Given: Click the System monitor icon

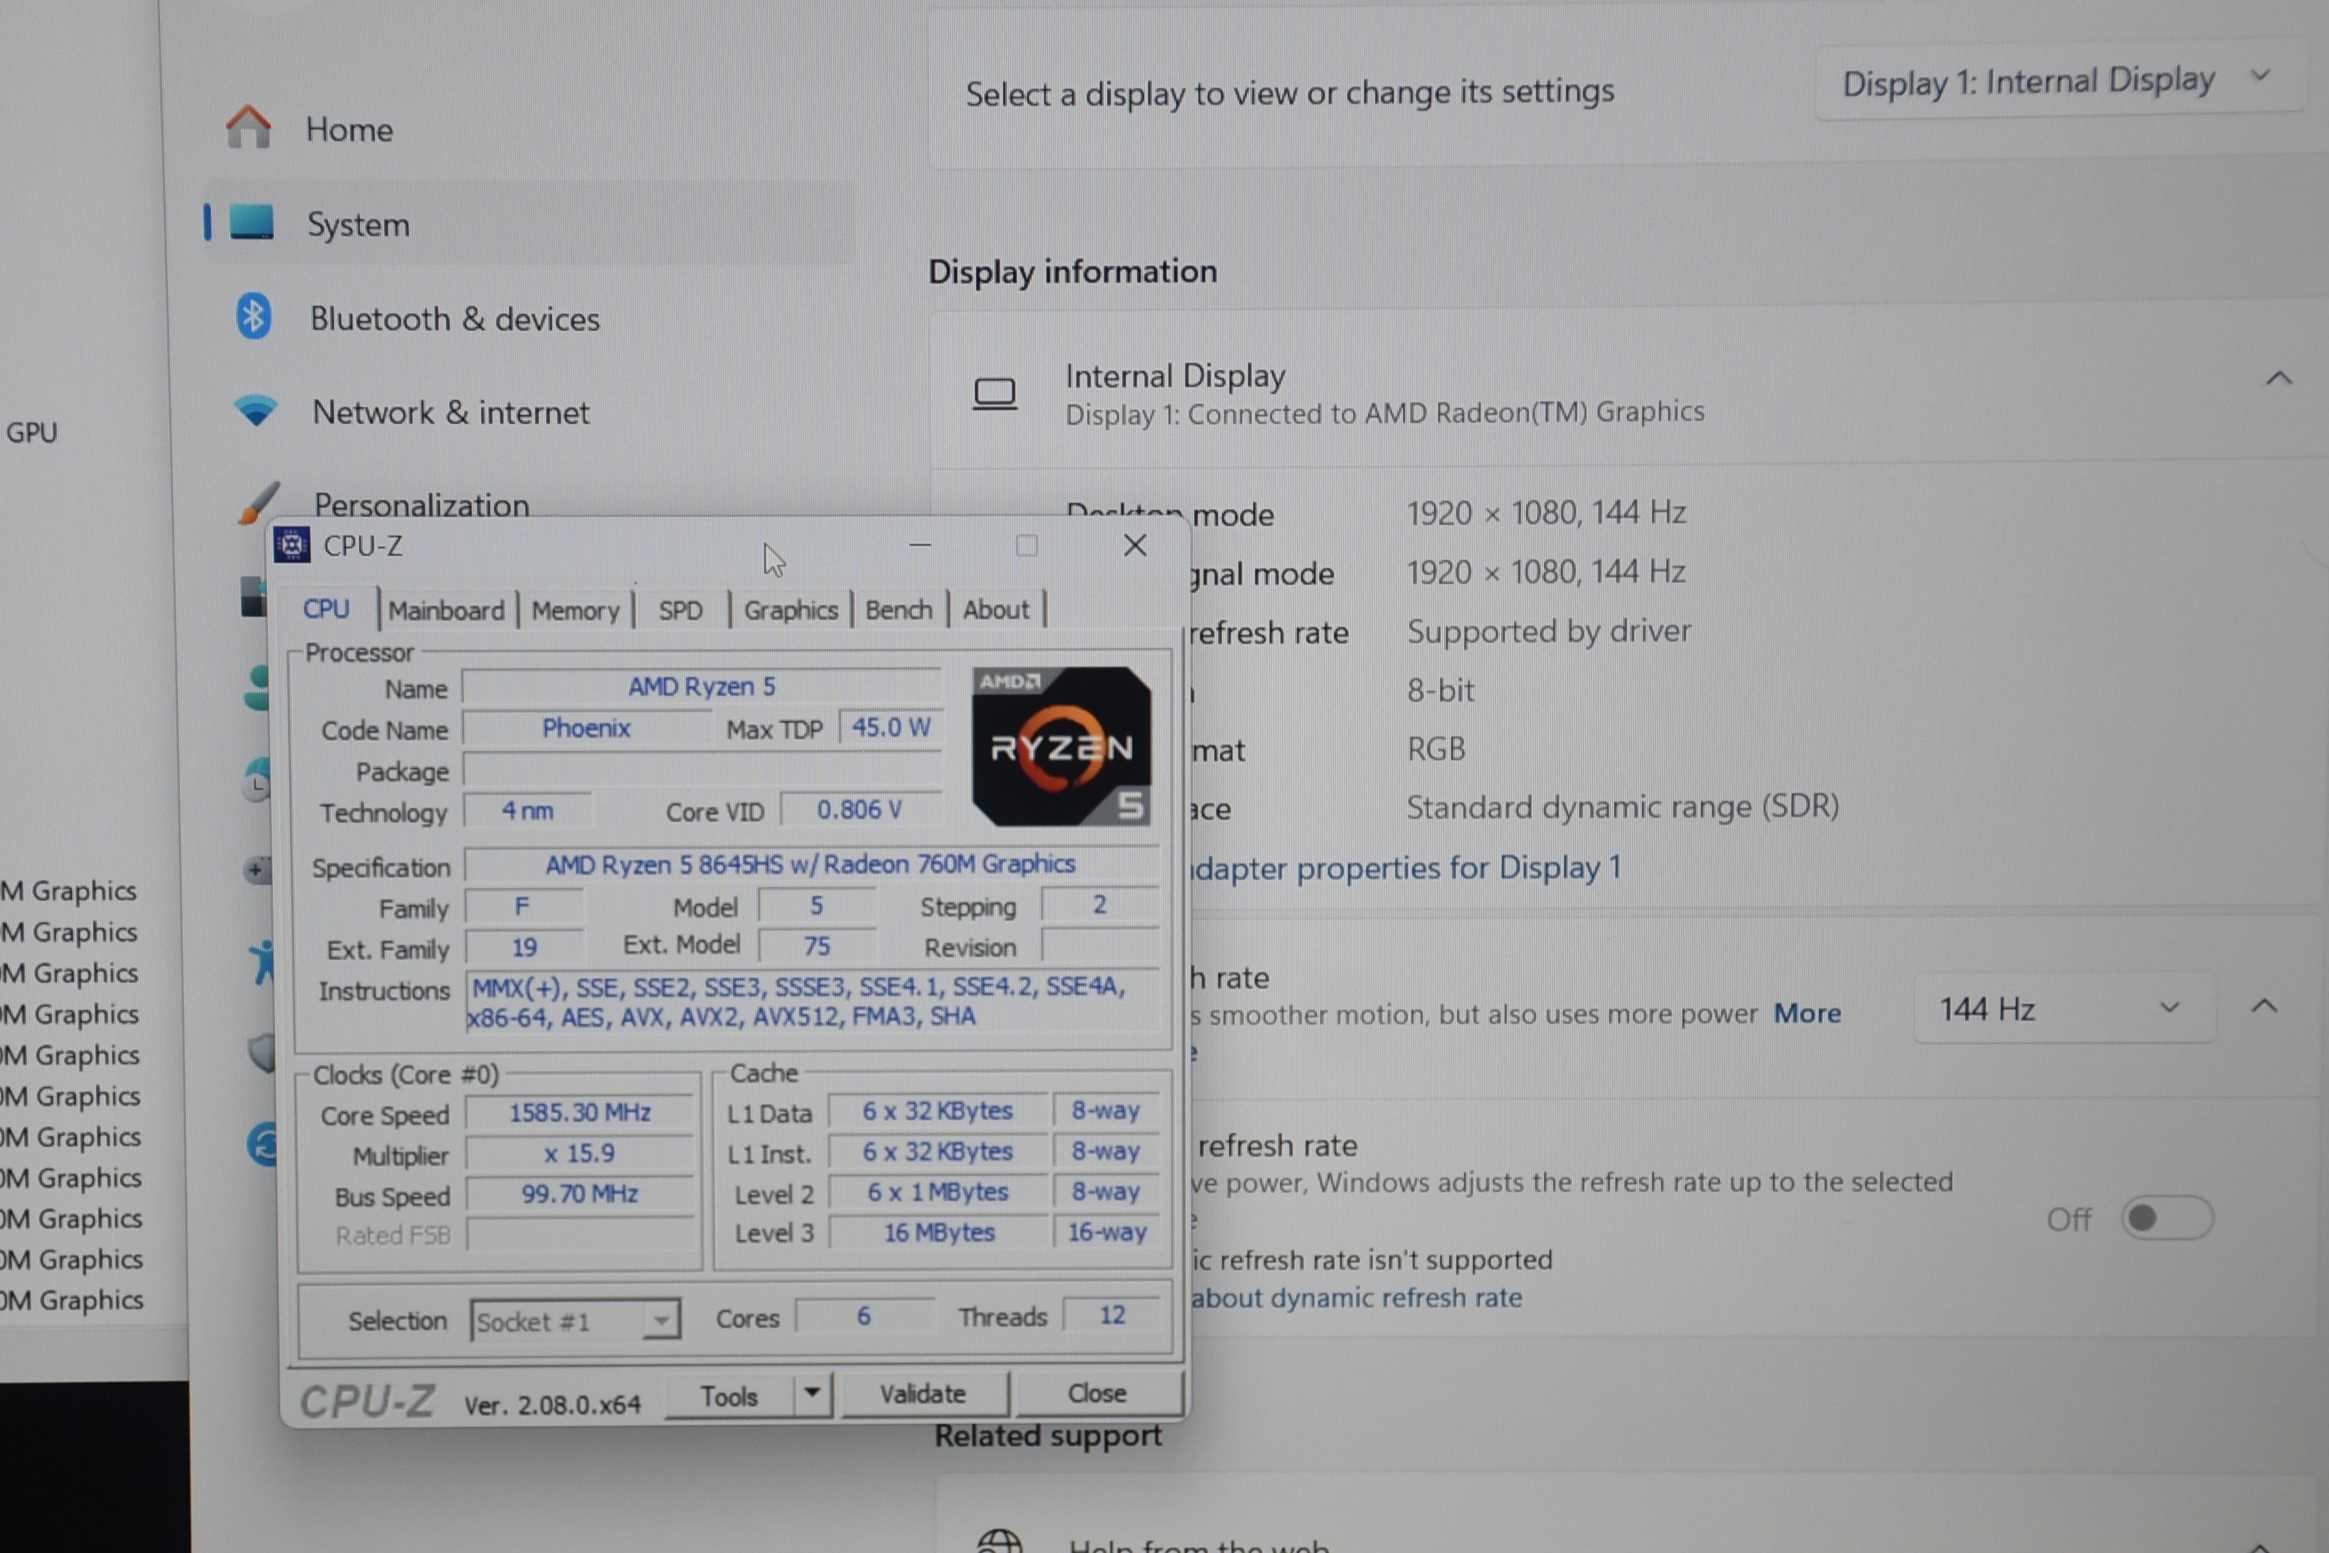Looking at the screenshot, I should click(x=252, y=223).
